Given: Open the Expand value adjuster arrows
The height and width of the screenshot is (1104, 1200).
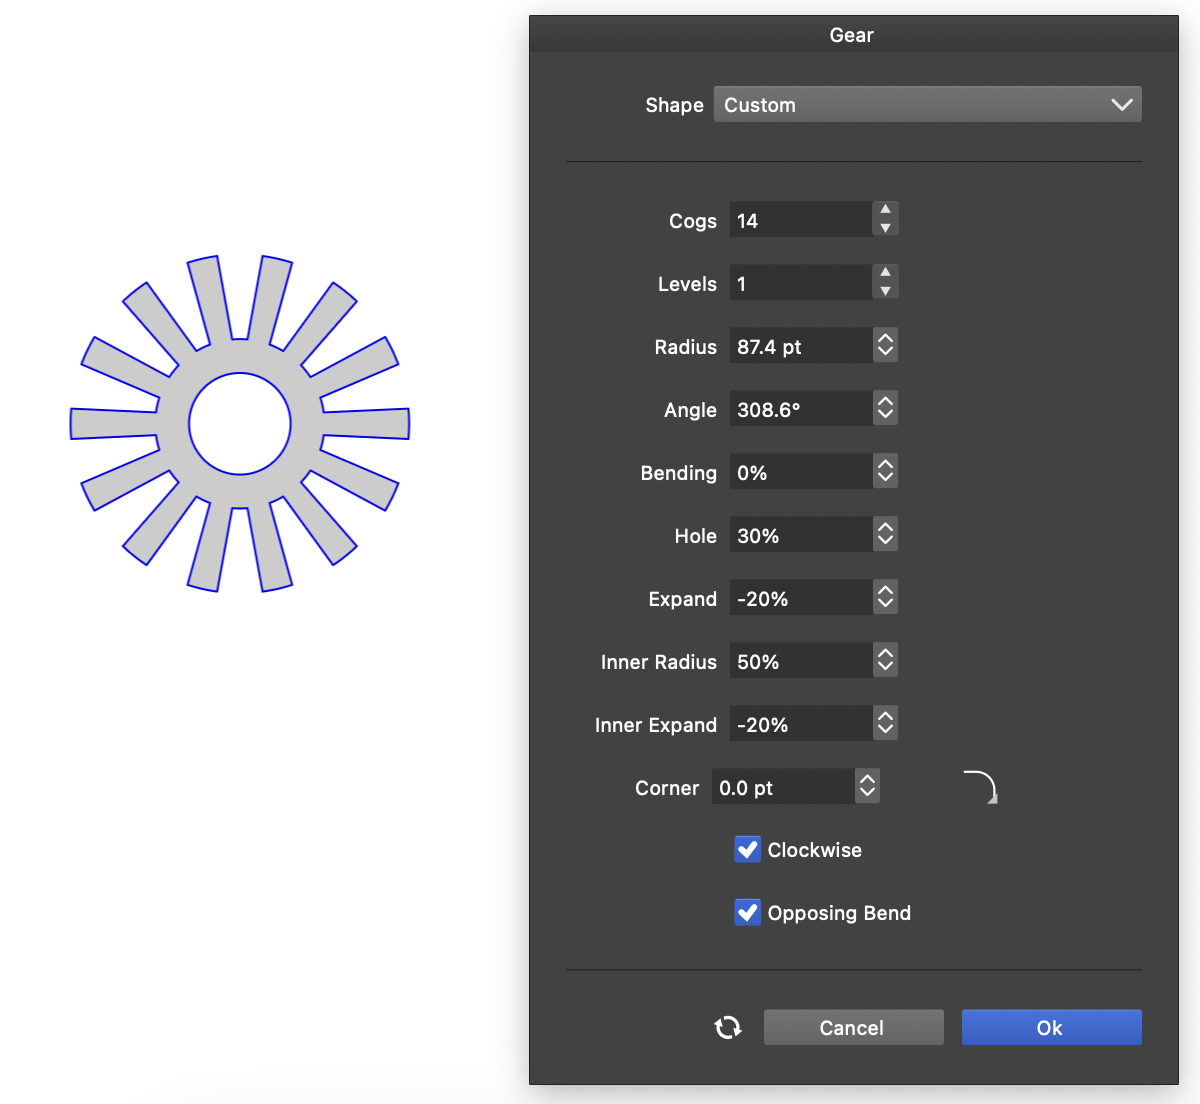Looking at the screenshot, I should (885, 598).
